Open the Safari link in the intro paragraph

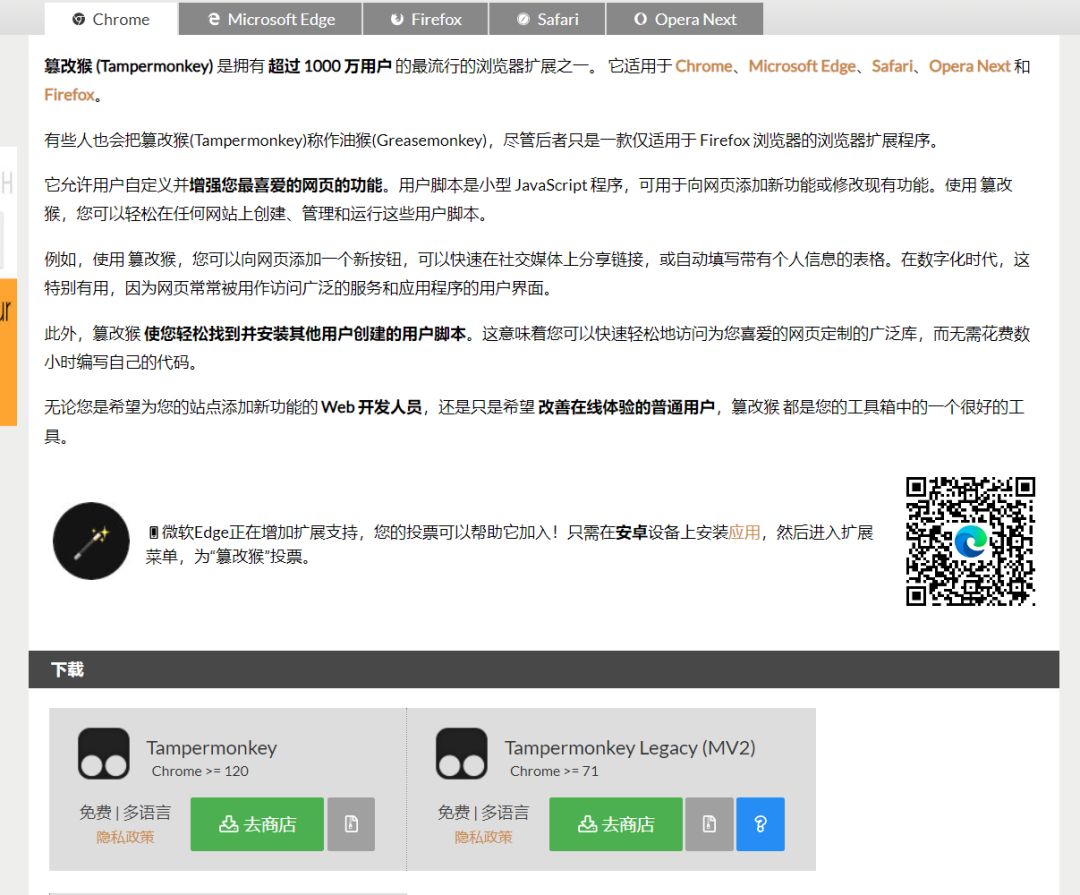click(892, 66)
